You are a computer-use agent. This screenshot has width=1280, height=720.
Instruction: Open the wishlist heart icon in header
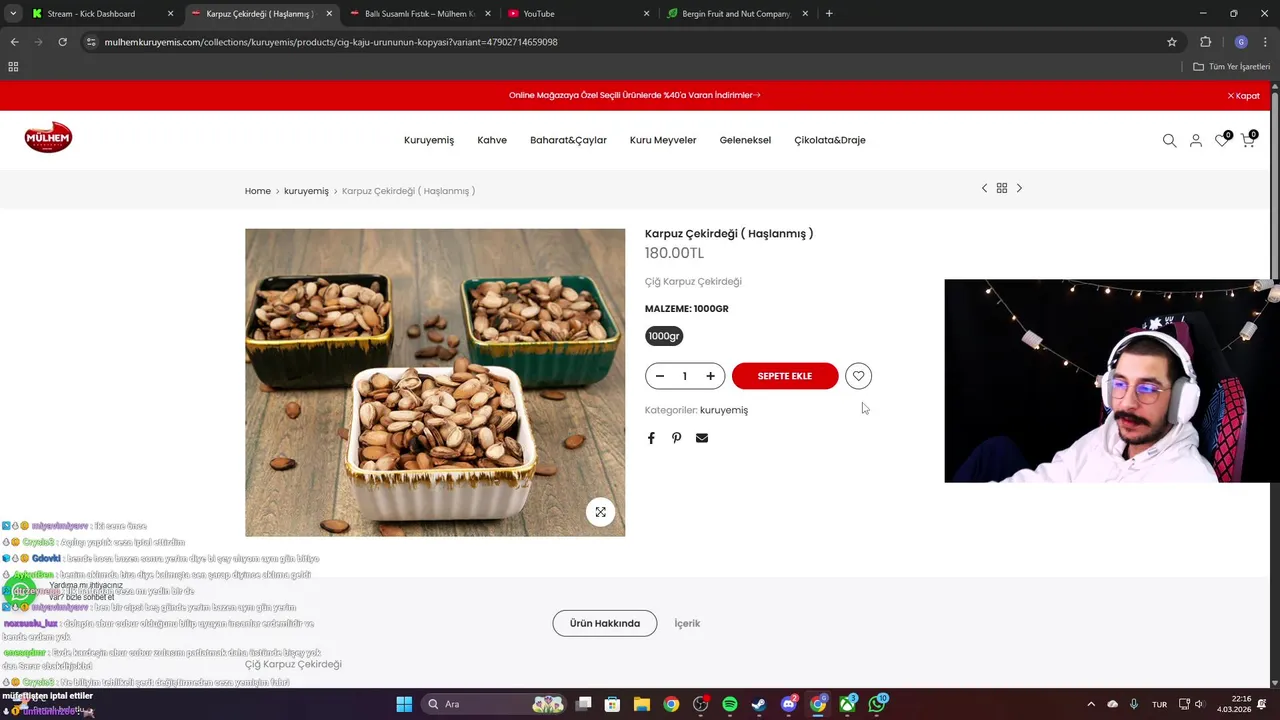pos(1222,140)
